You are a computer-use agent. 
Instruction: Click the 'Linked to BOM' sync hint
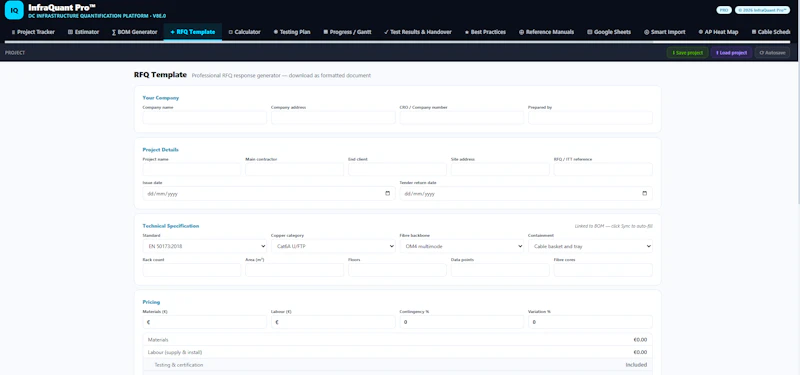(x=613, y=226)
